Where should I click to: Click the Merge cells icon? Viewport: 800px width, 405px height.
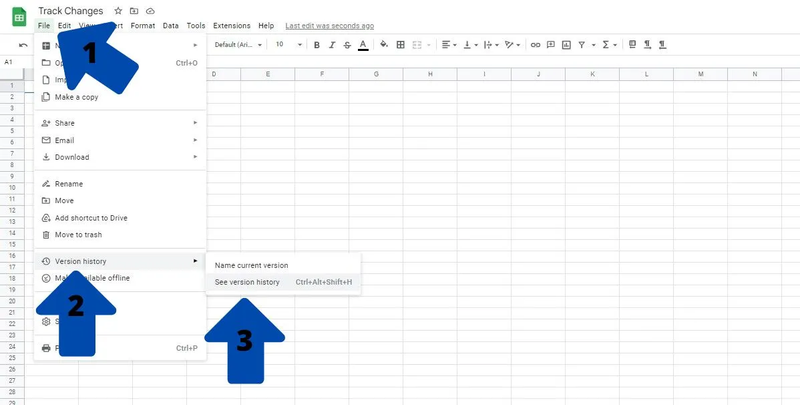(417, 45)
